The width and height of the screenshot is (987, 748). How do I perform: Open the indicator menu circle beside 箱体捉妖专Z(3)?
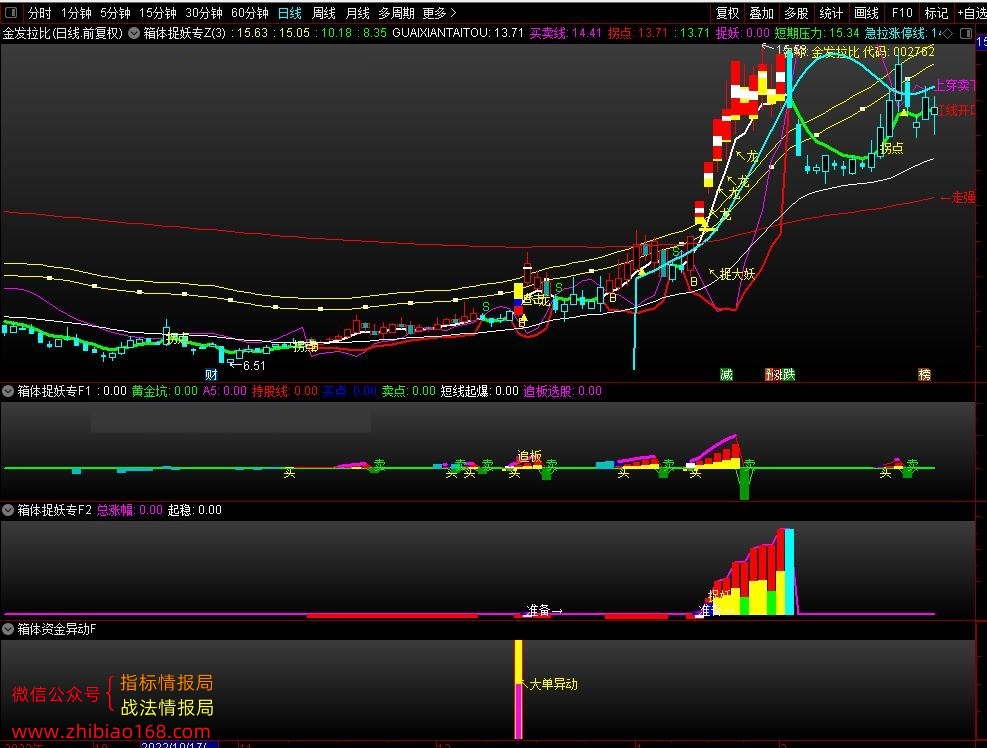click(134, 33)
